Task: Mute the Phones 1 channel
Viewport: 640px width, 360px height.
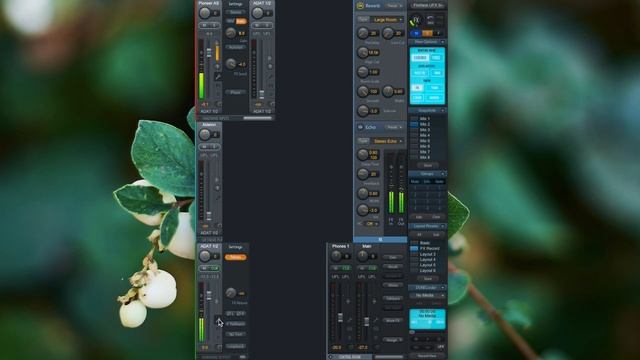Action: pos(336,268)
